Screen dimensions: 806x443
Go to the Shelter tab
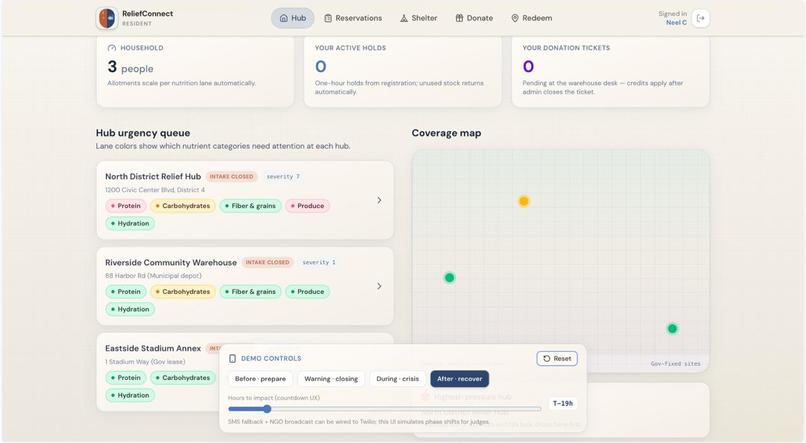tap(418, 18)
